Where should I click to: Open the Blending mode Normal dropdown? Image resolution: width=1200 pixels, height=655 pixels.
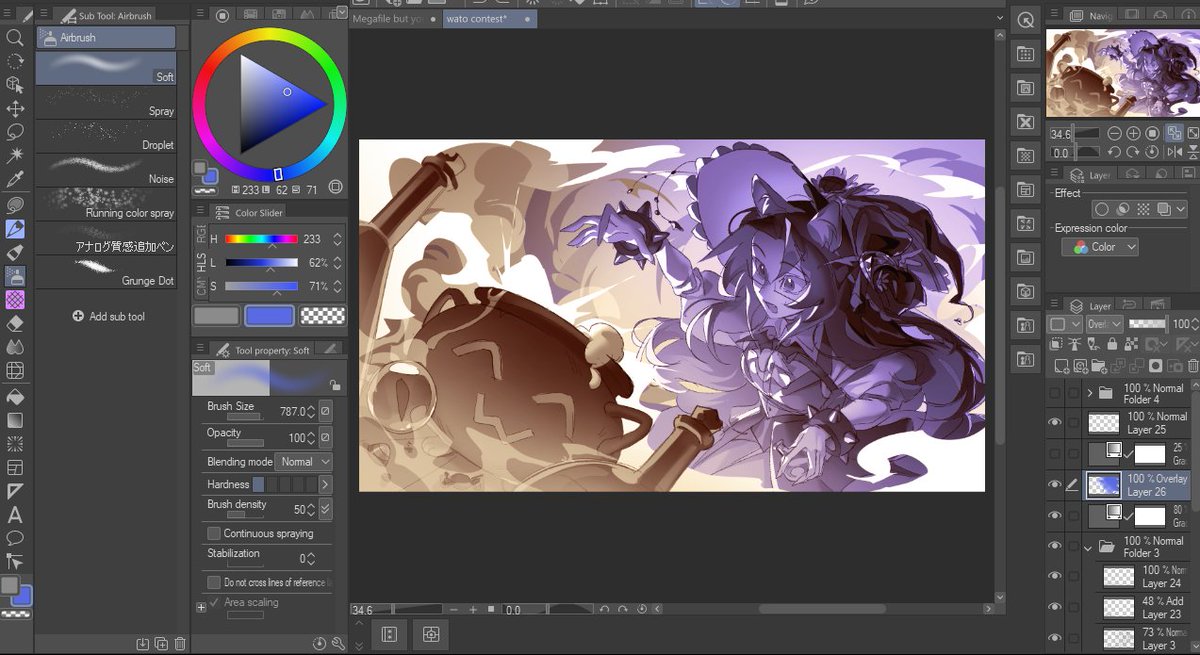pos(304,462)
